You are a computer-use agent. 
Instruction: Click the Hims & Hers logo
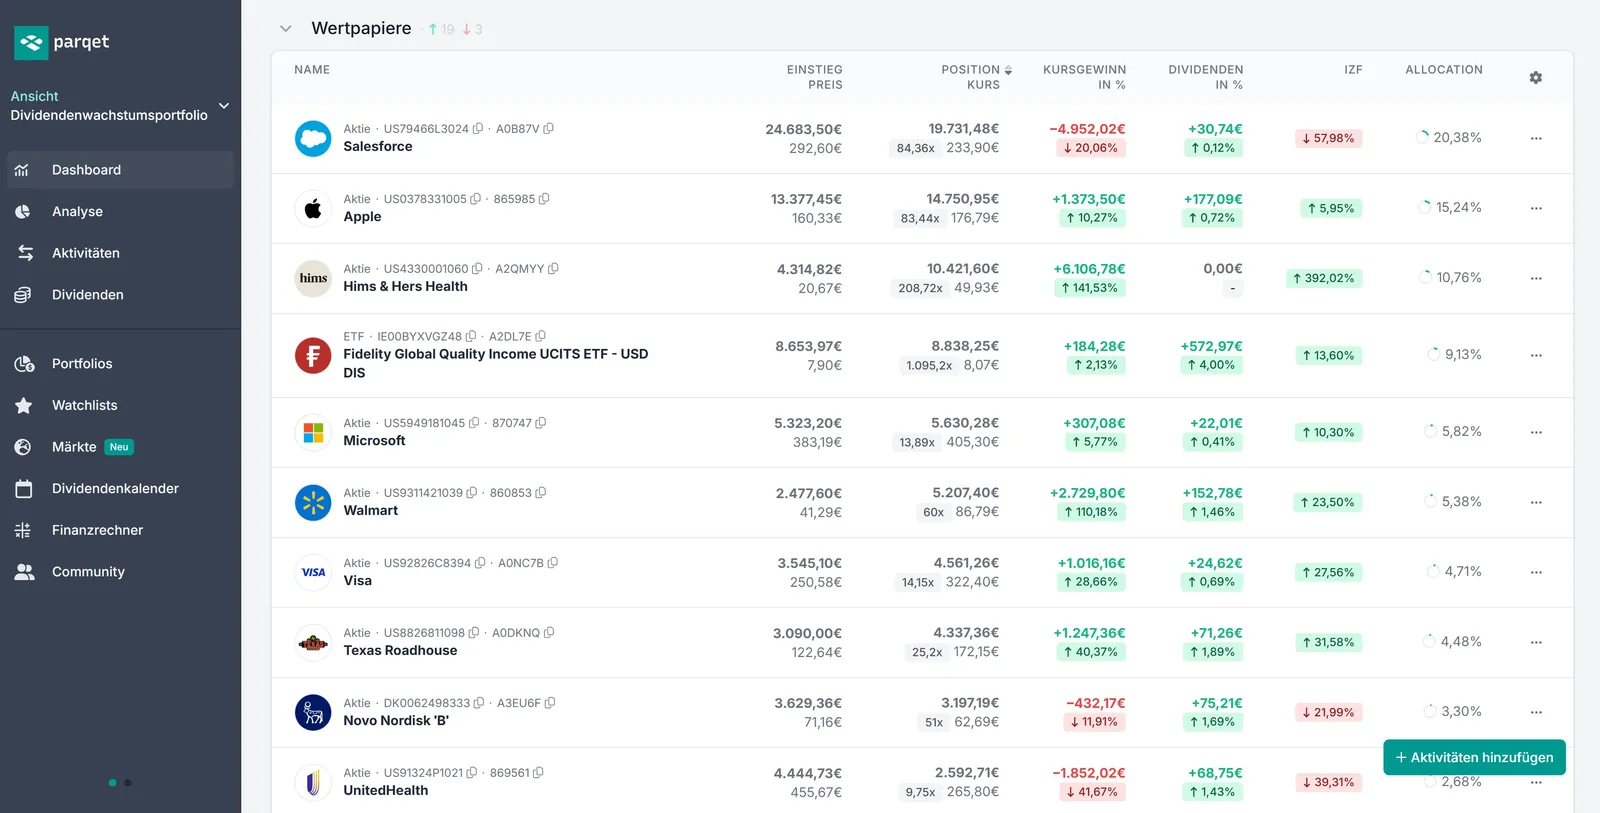point(313,278)
